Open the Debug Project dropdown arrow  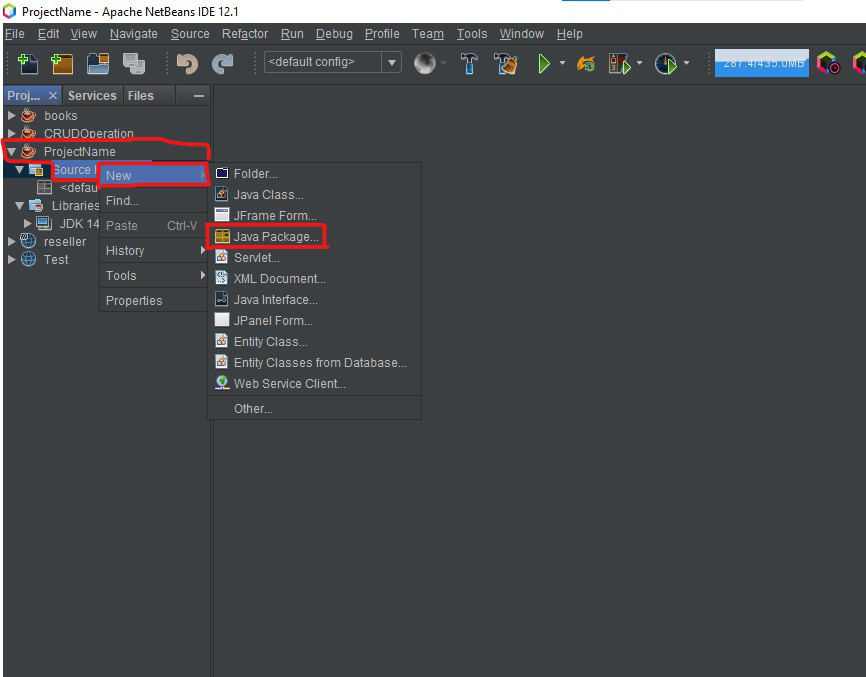pyautogui.click(x=639, y=63)
